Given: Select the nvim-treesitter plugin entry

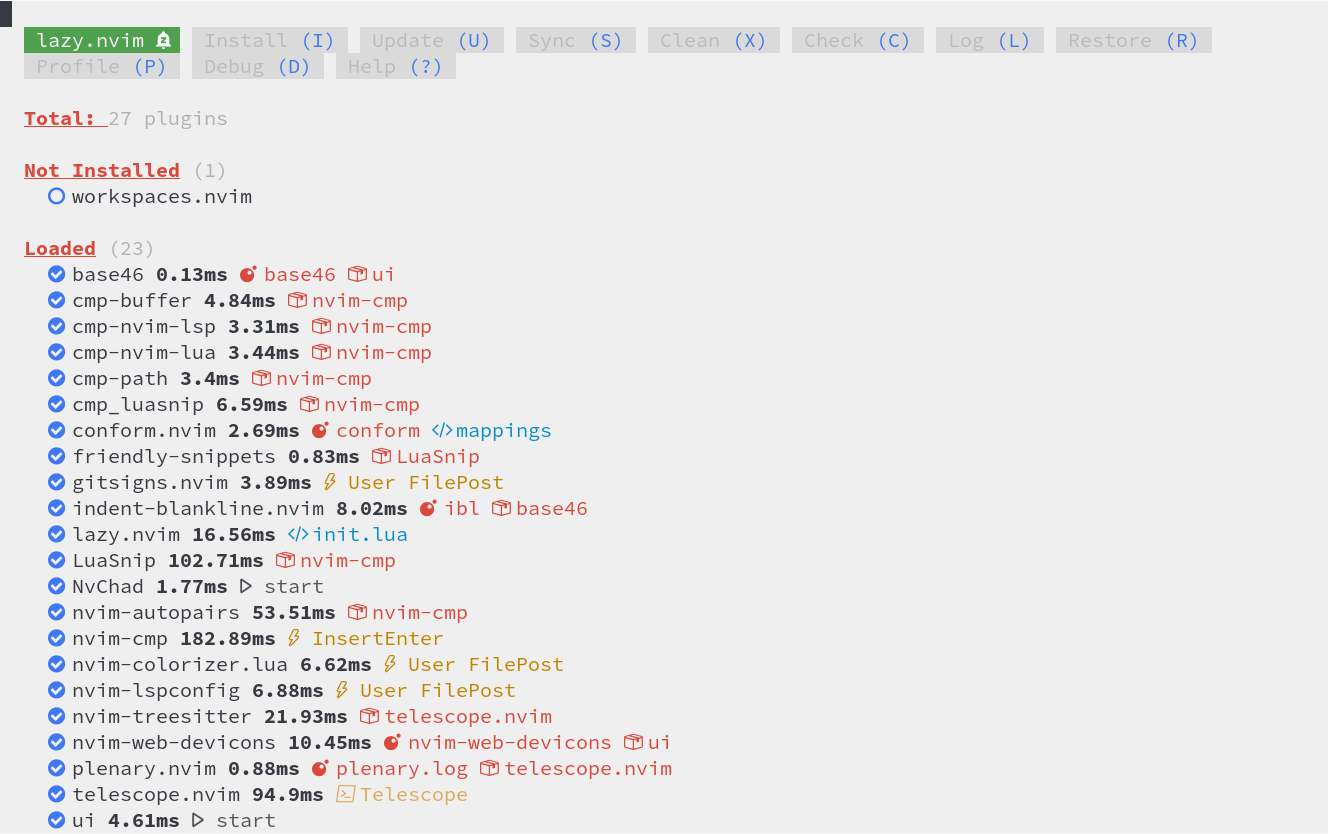Looking at the screenshot, I should [162, 716].
